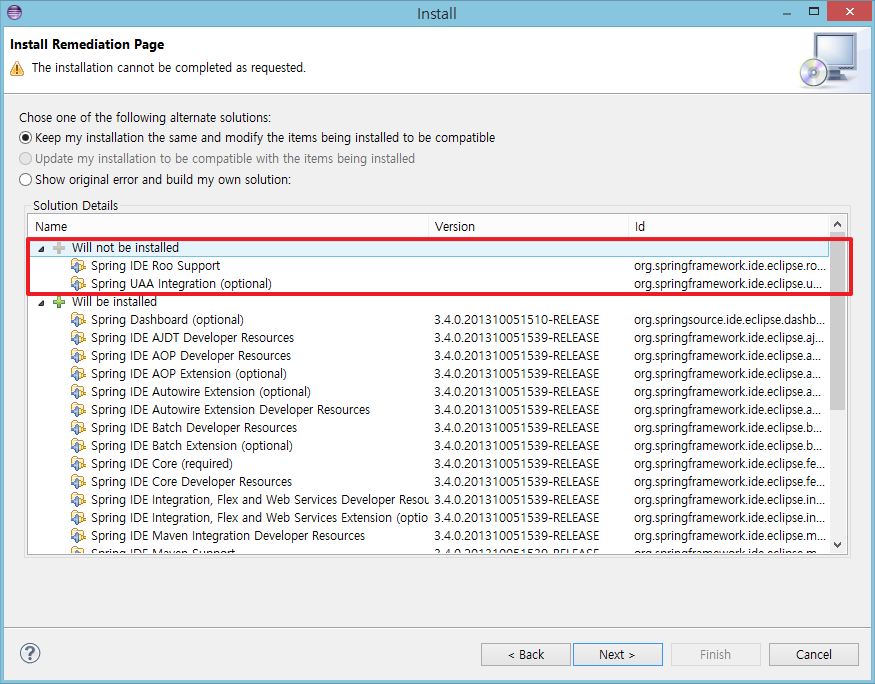Collapse the Will not be installed group
The height and width of the screenshot is (684, 875).
(x=41, y=249)
